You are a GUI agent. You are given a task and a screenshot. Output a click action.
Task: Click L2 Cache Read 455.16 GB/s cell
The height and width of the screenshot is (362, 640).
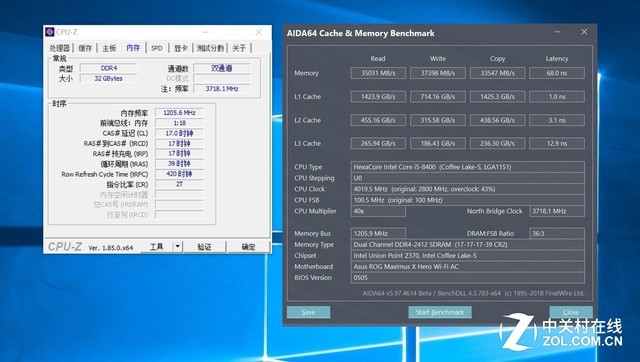click(378, 120)
